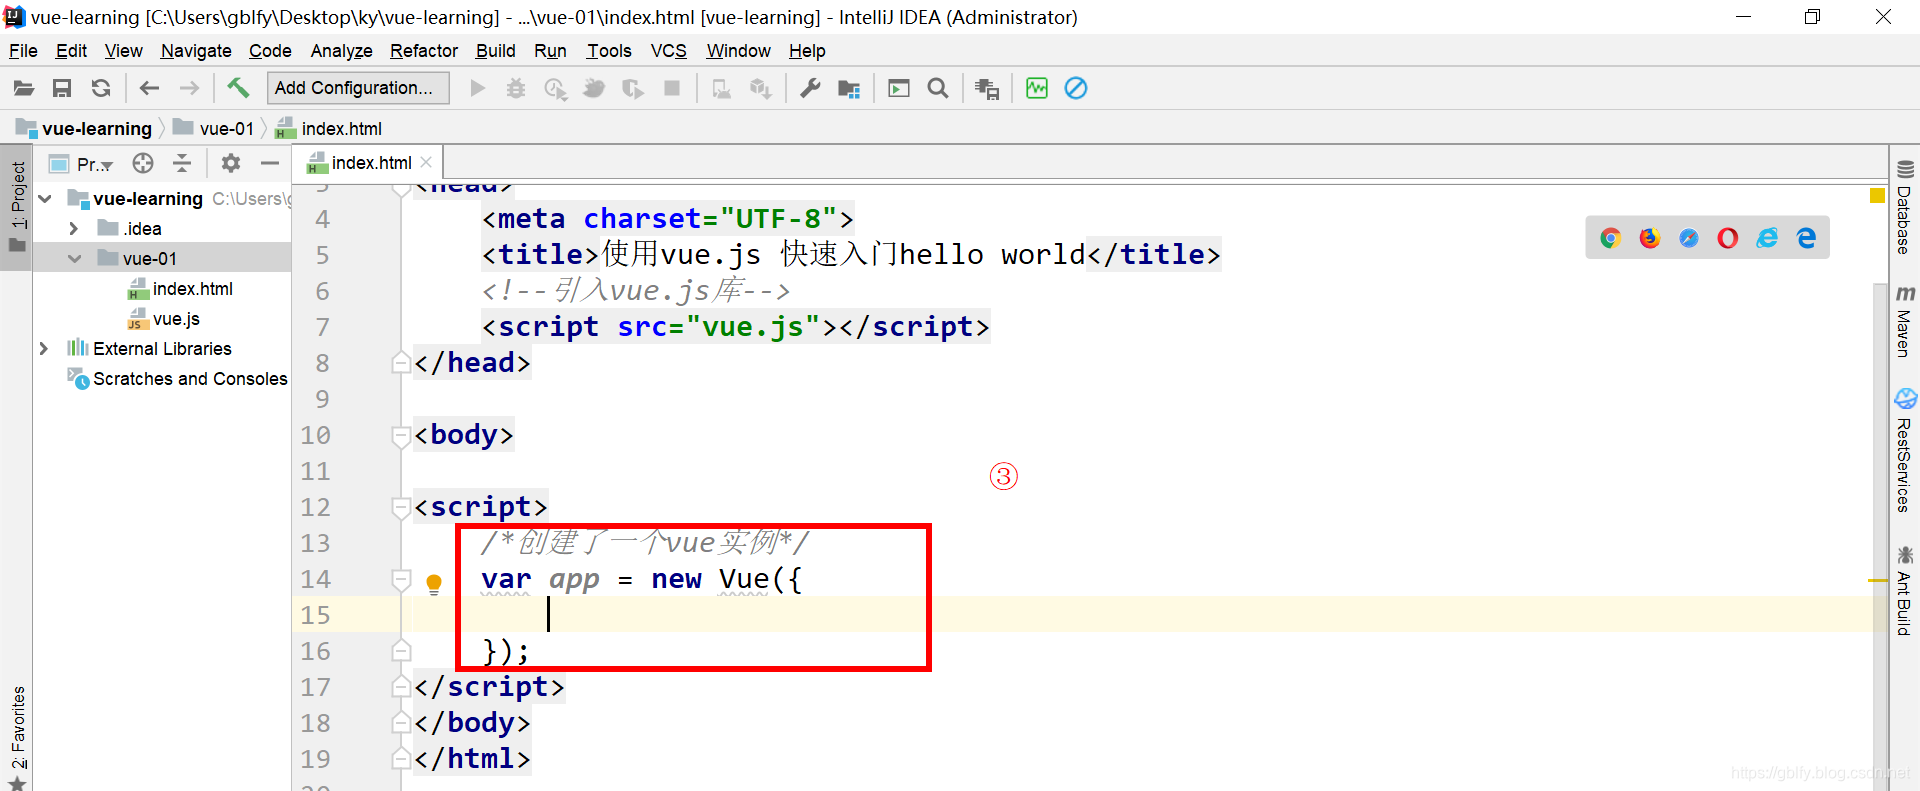
Task: Open the Refactor menu
Action: tap(424, 51)
